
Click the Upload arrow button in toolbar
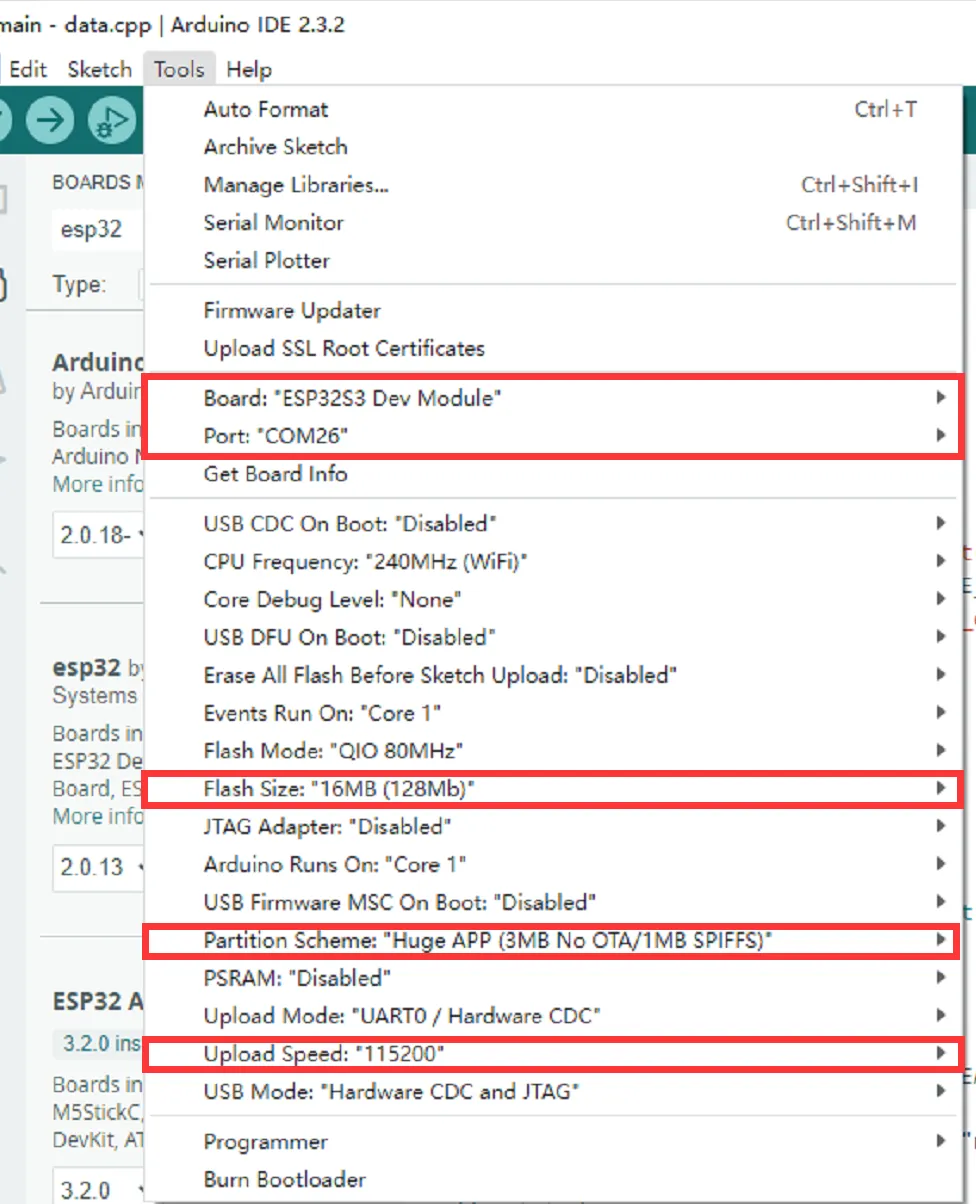click(49, 120)
